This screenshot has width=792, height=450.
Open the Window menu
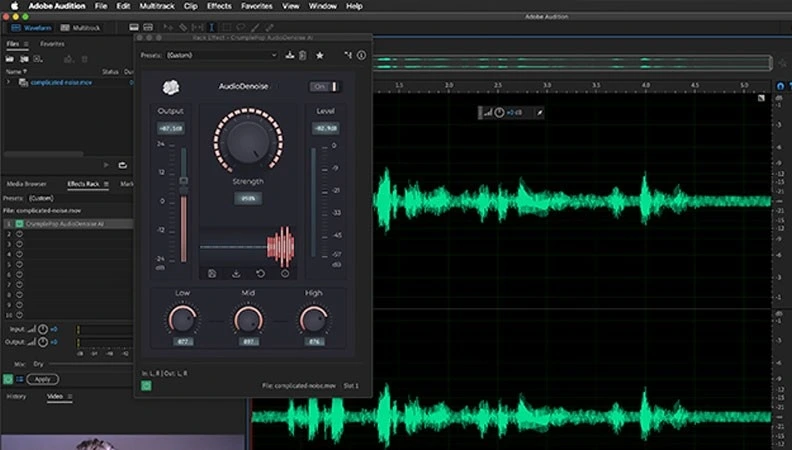(x=322, y=6)
